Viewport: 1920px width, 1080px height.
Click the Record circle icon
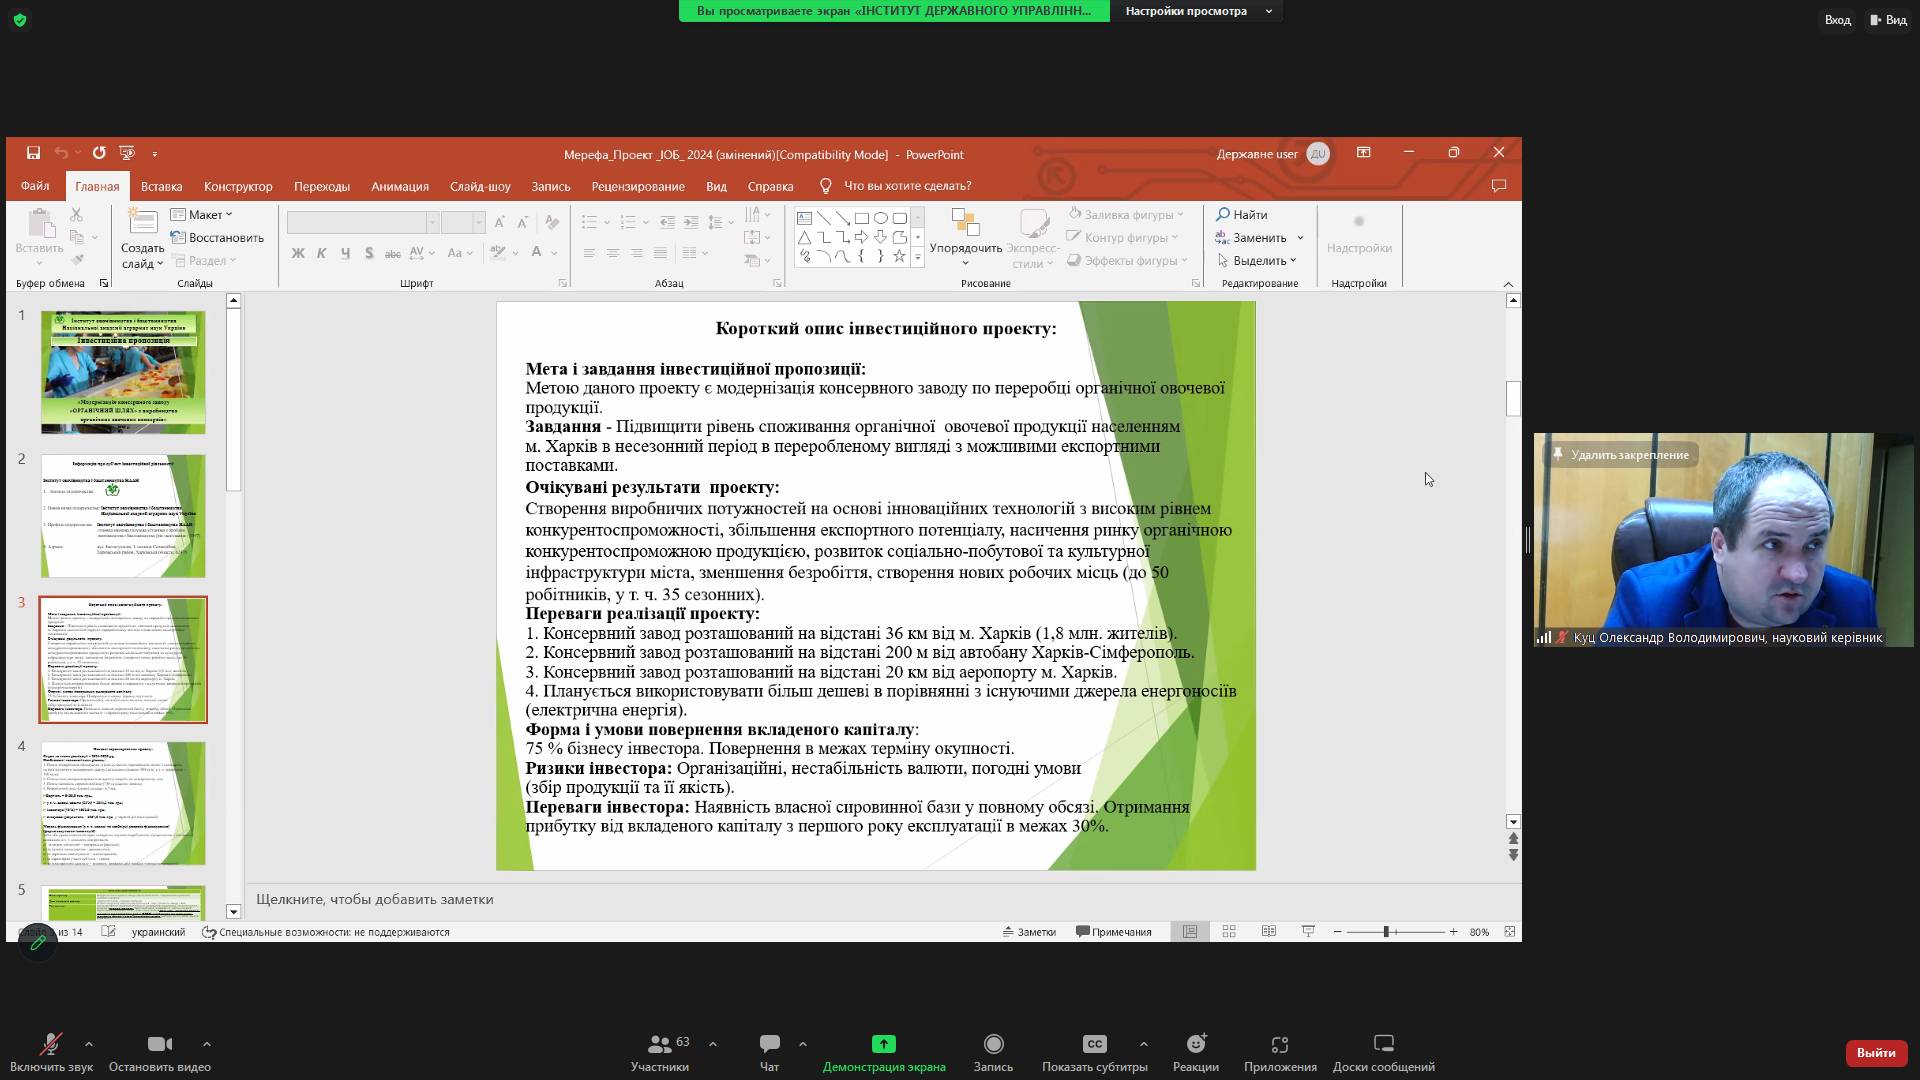(x=993, y=1044)
